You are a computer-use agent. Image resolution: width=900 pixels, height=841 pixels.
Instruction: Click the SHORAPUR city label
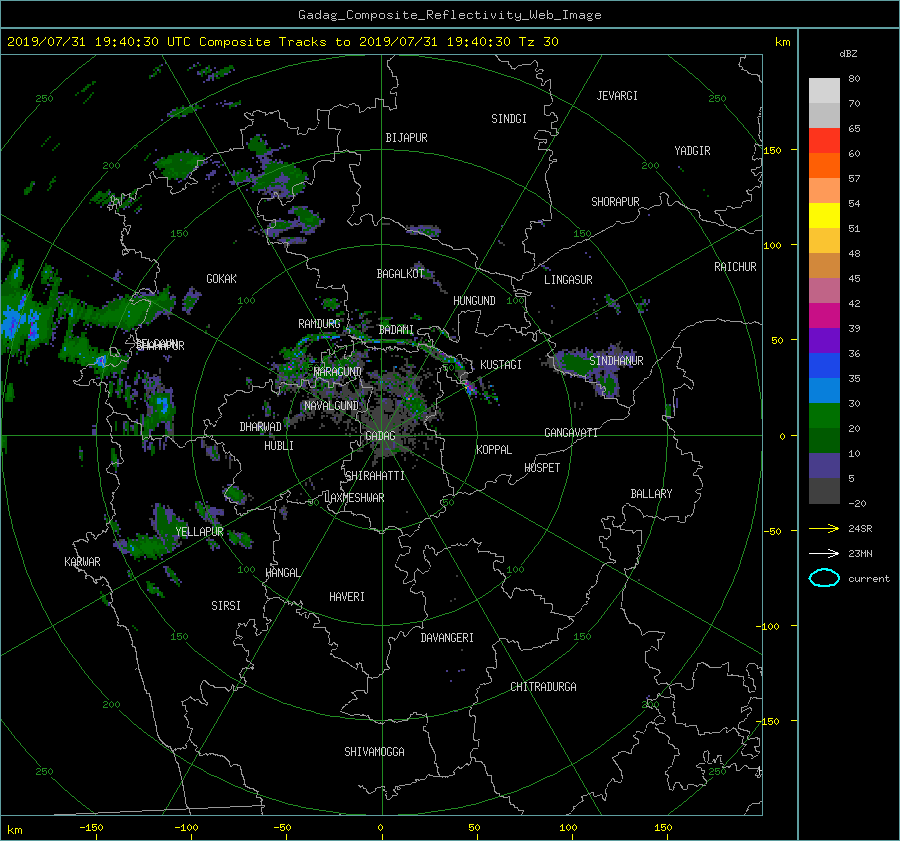coord(615,202)
